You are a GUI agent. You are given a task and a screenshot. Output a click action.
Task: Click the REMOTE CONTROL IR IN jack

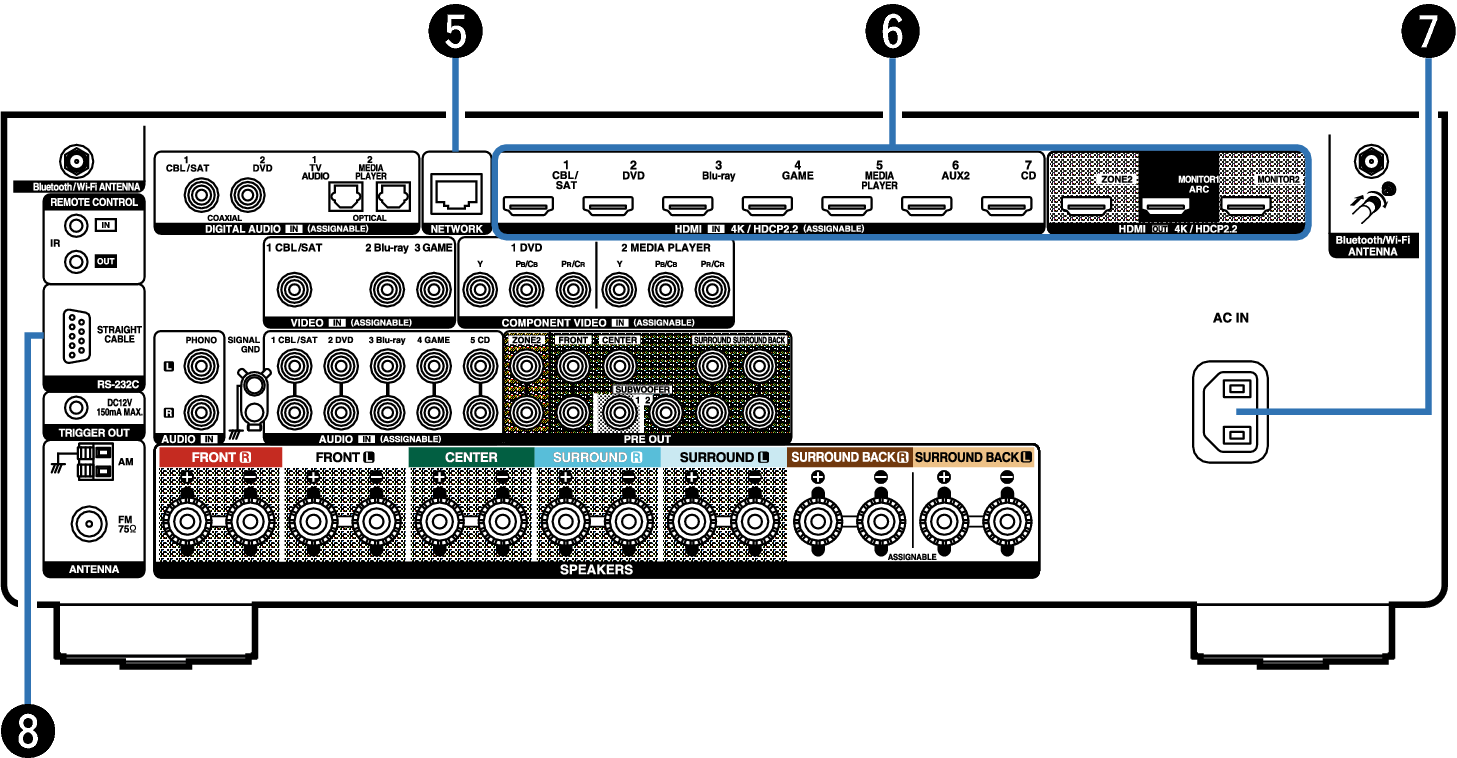click(74, 228)
